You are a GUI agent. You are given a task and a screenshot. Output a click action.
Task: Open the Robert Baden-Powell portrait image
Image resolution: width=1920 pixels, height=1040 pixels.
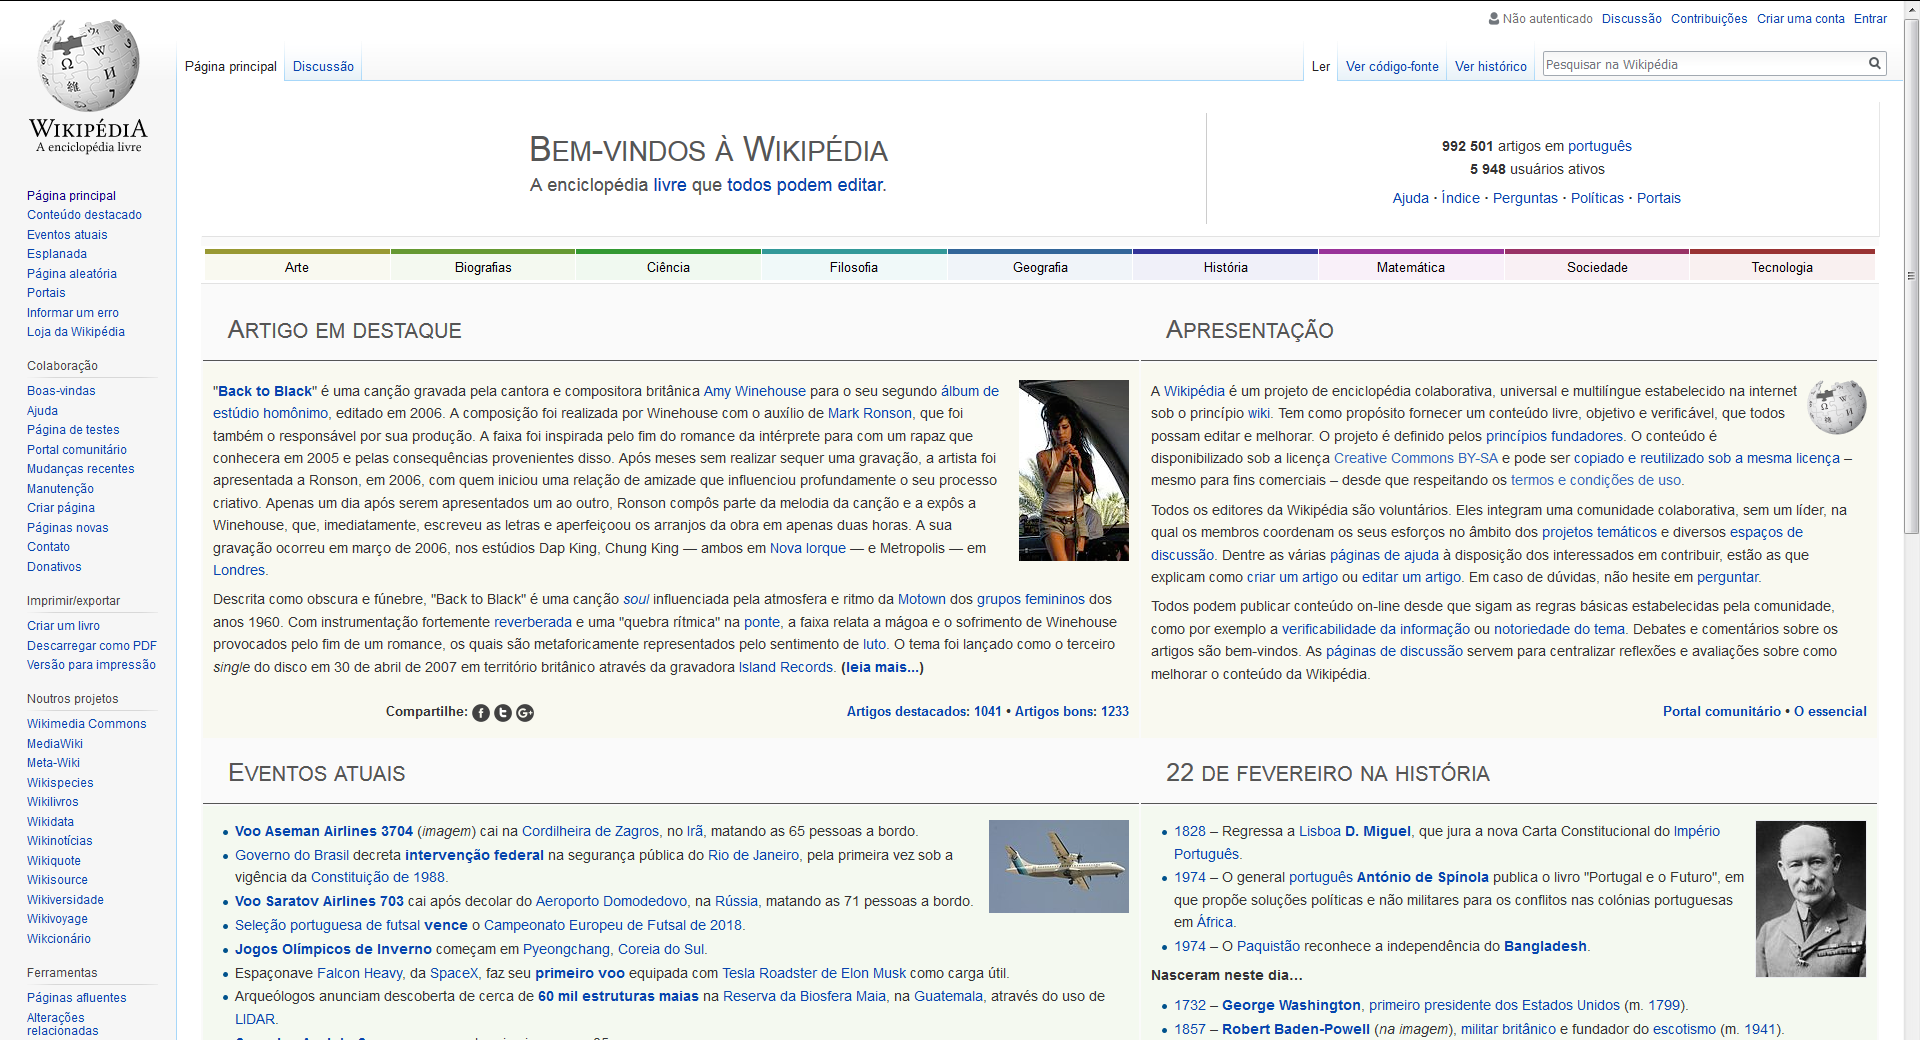pos(1810,898)
